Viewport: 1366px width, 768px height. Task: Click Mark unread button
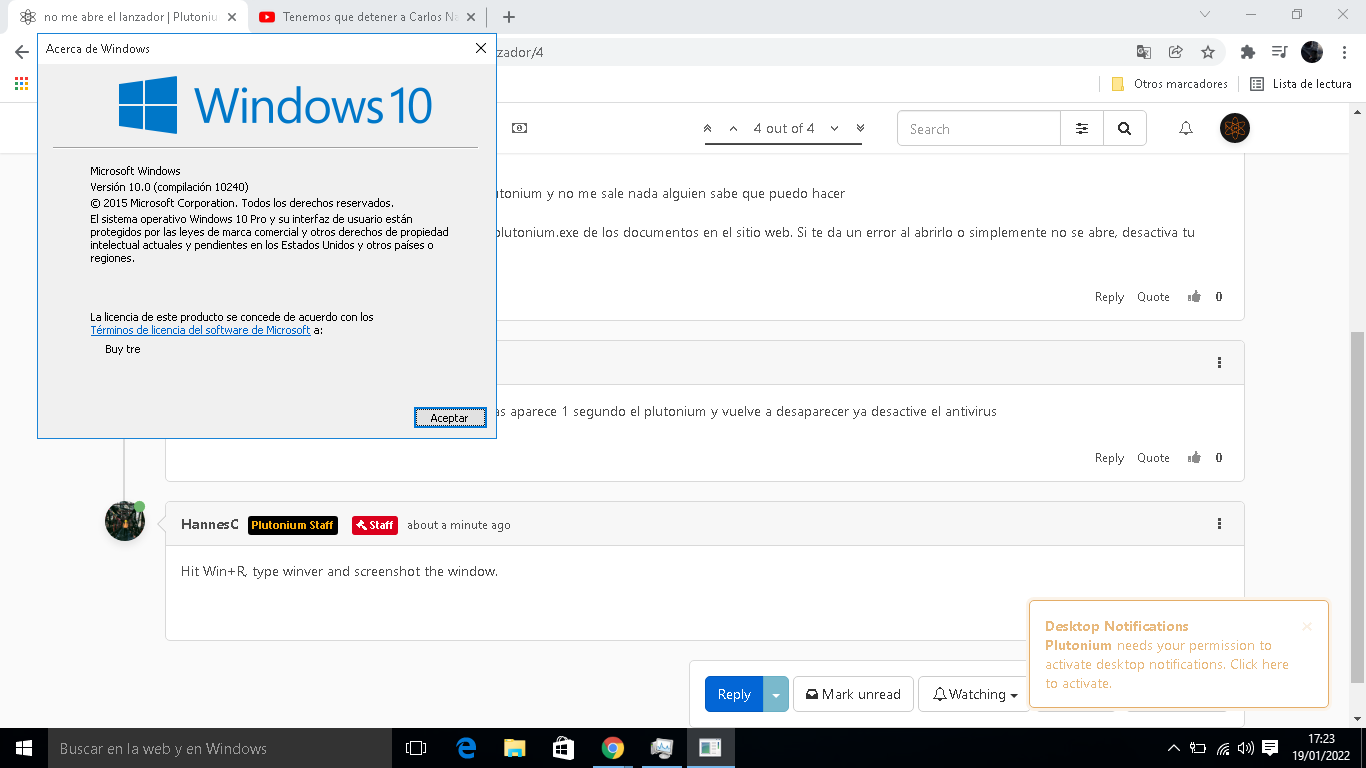(x=853, y=694)
